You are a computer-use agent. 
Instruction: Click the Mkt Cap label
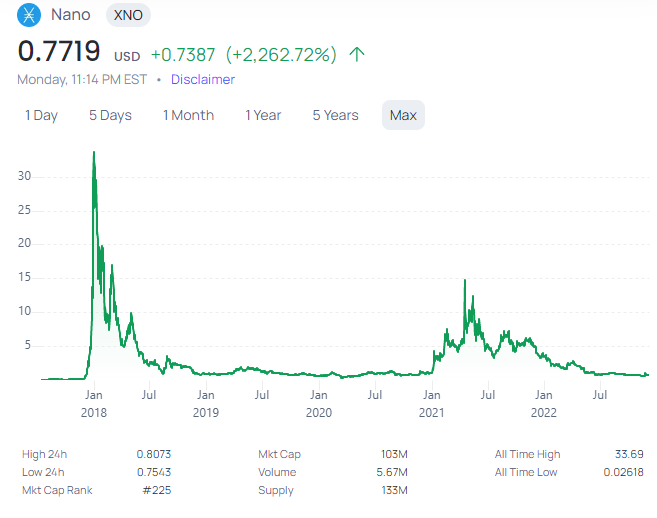279,454
